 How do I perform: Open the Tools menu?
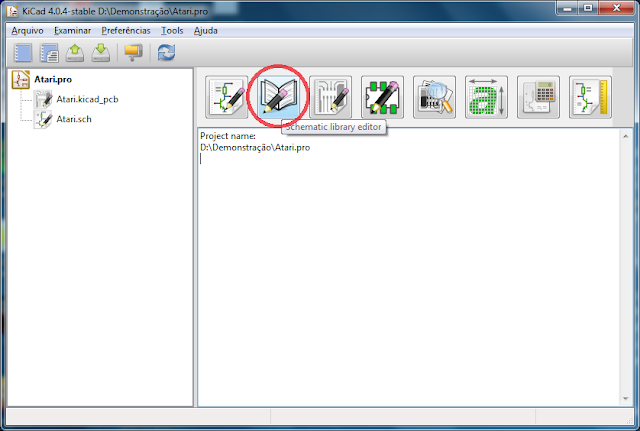(x=172, y=31)
